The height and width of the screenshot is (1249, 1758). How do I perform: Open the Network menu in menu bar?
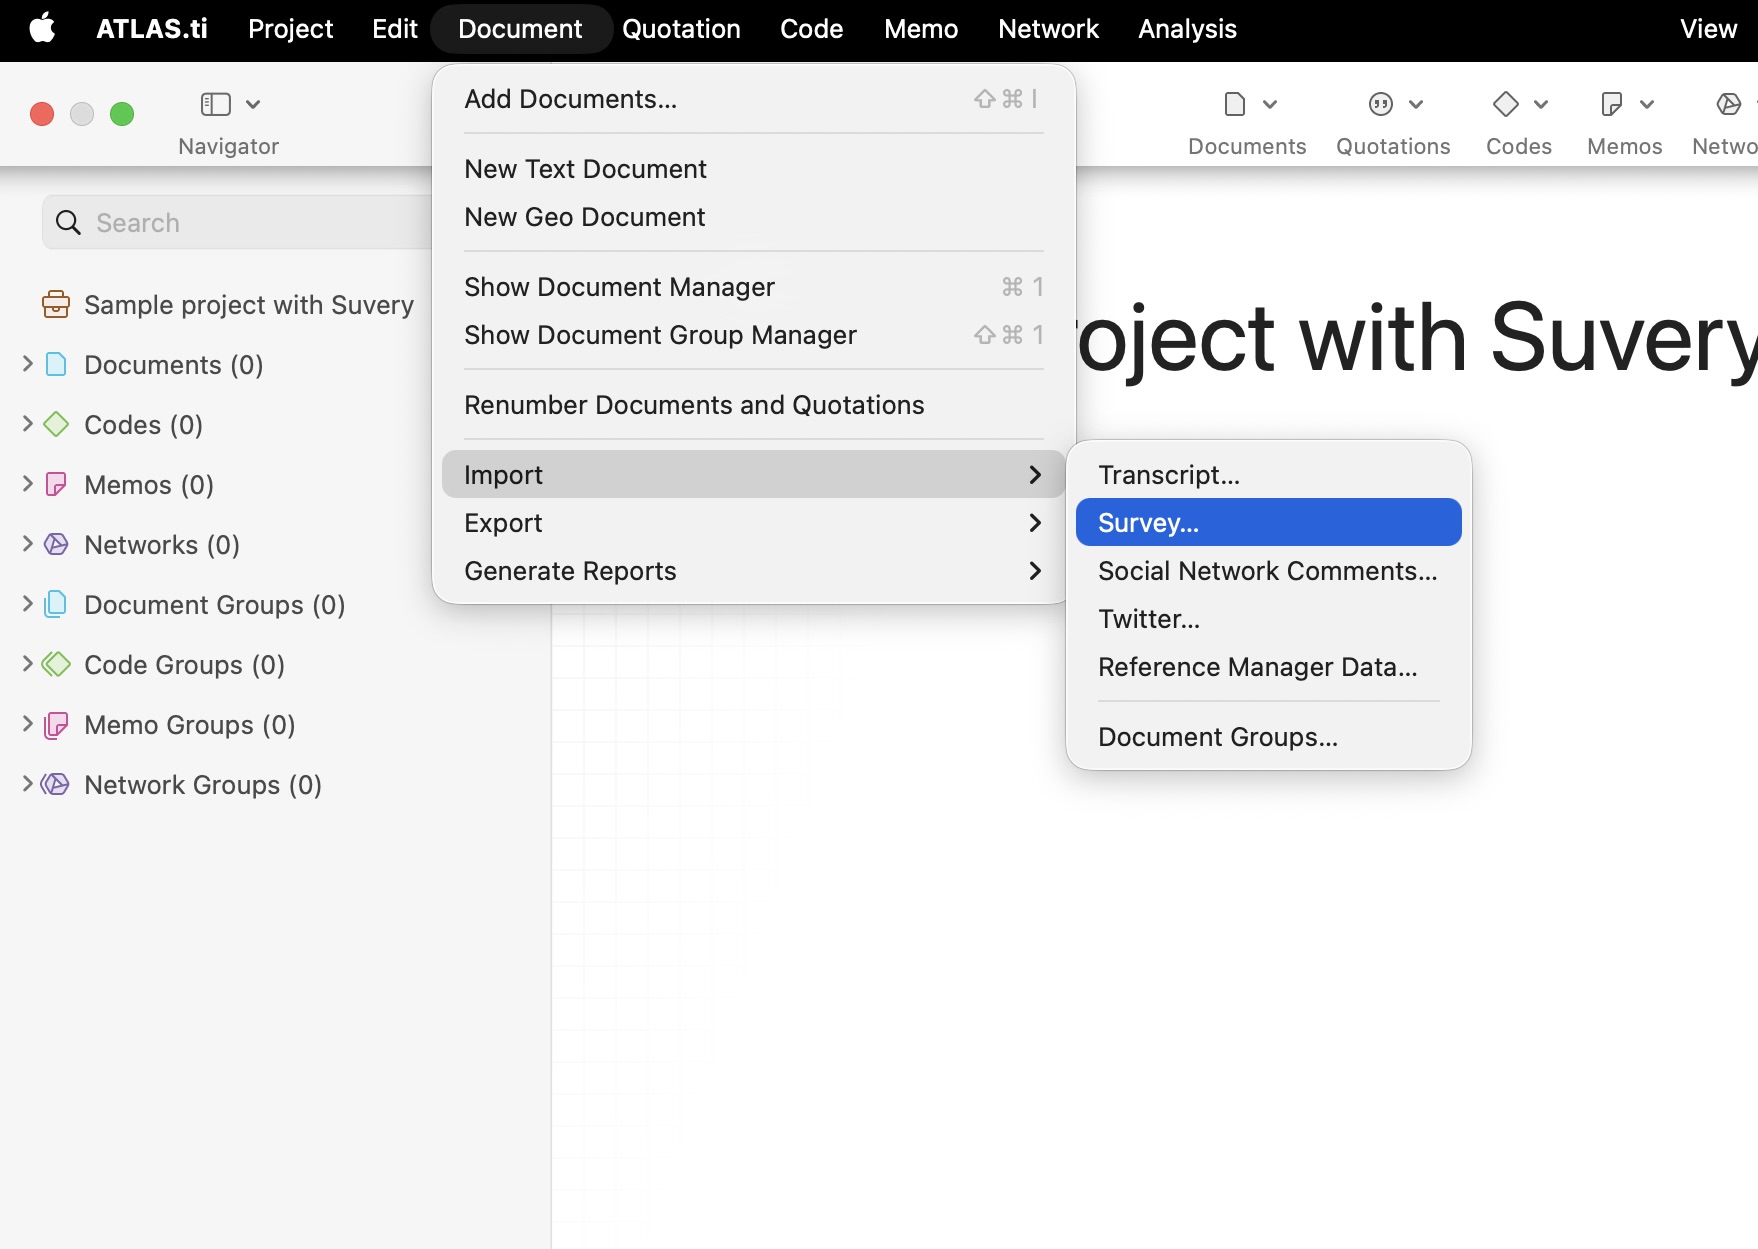point(1048,28)
